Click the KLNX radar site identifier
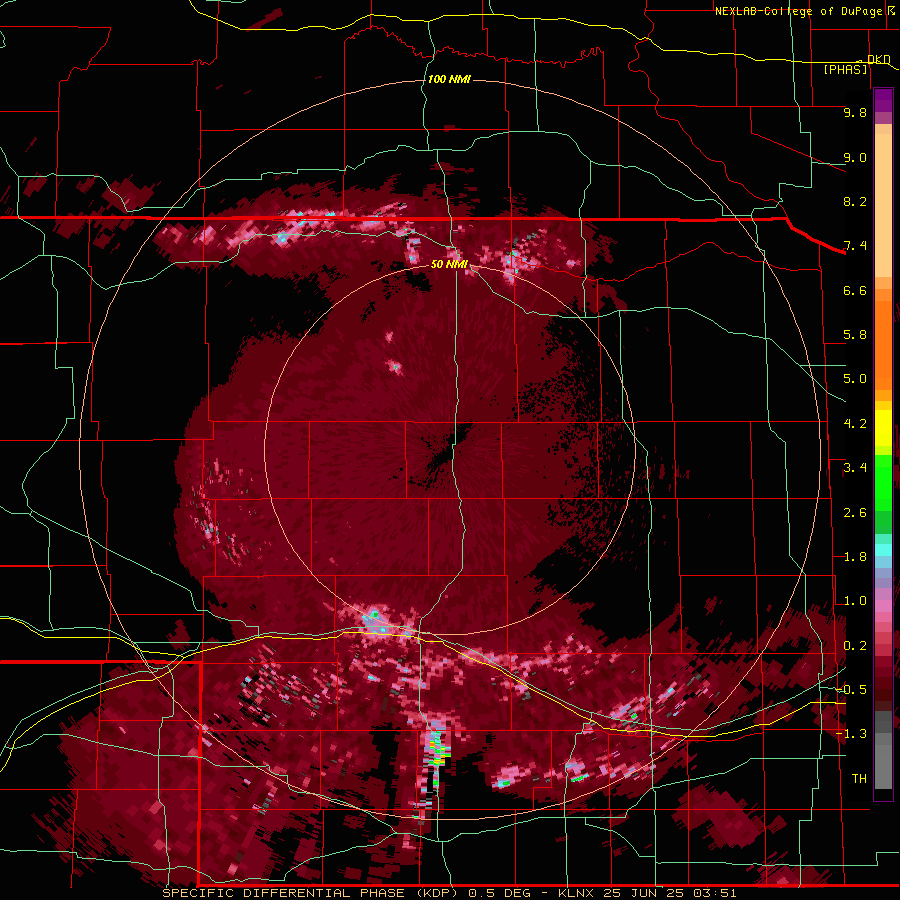This screenshot has width=900, height=900. (x=577, y=893)
